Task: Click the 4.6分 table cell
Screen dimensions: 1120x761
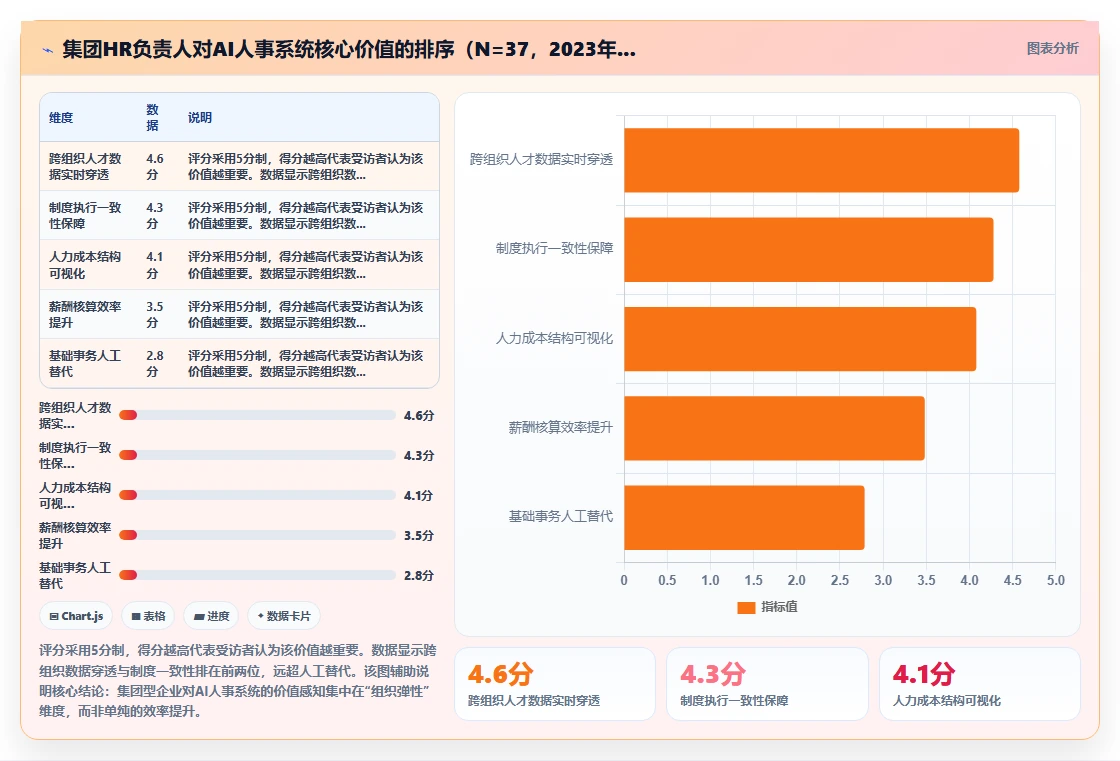Action: [158, 166]
